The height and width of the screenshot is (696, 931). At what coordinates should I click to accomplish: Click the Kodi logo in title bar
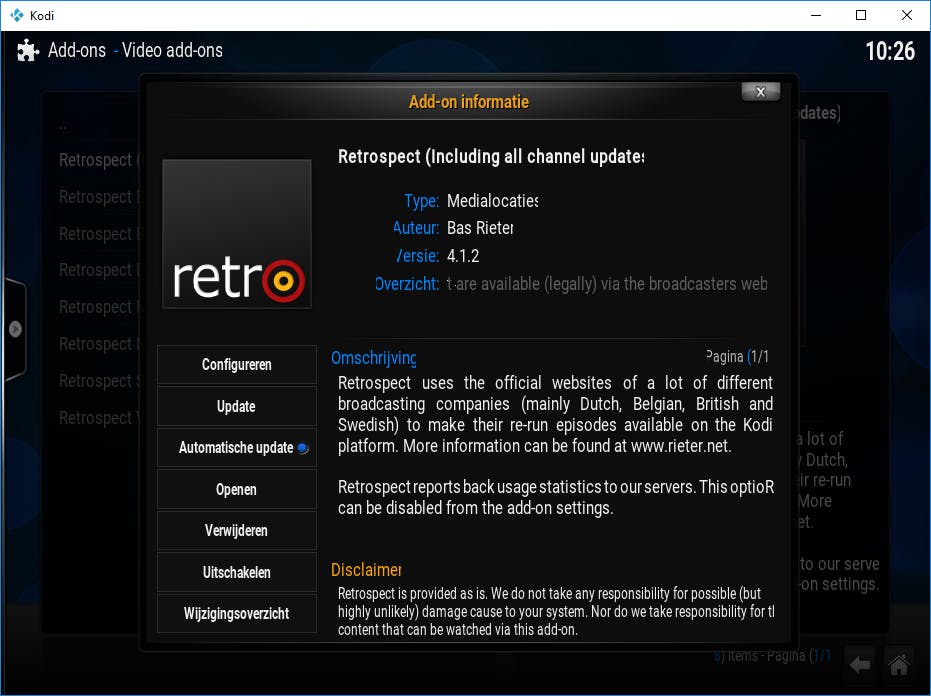(x=17, y=15)
